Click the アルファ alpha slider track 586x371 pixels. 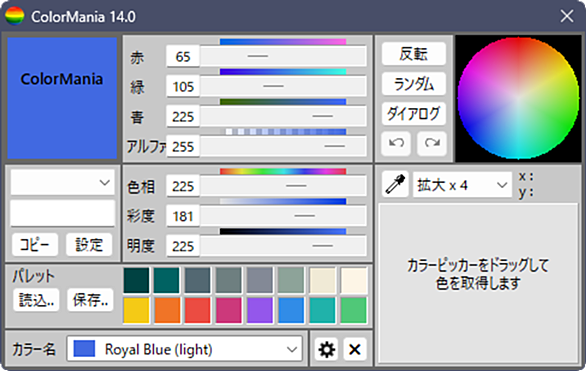(283, 146)
